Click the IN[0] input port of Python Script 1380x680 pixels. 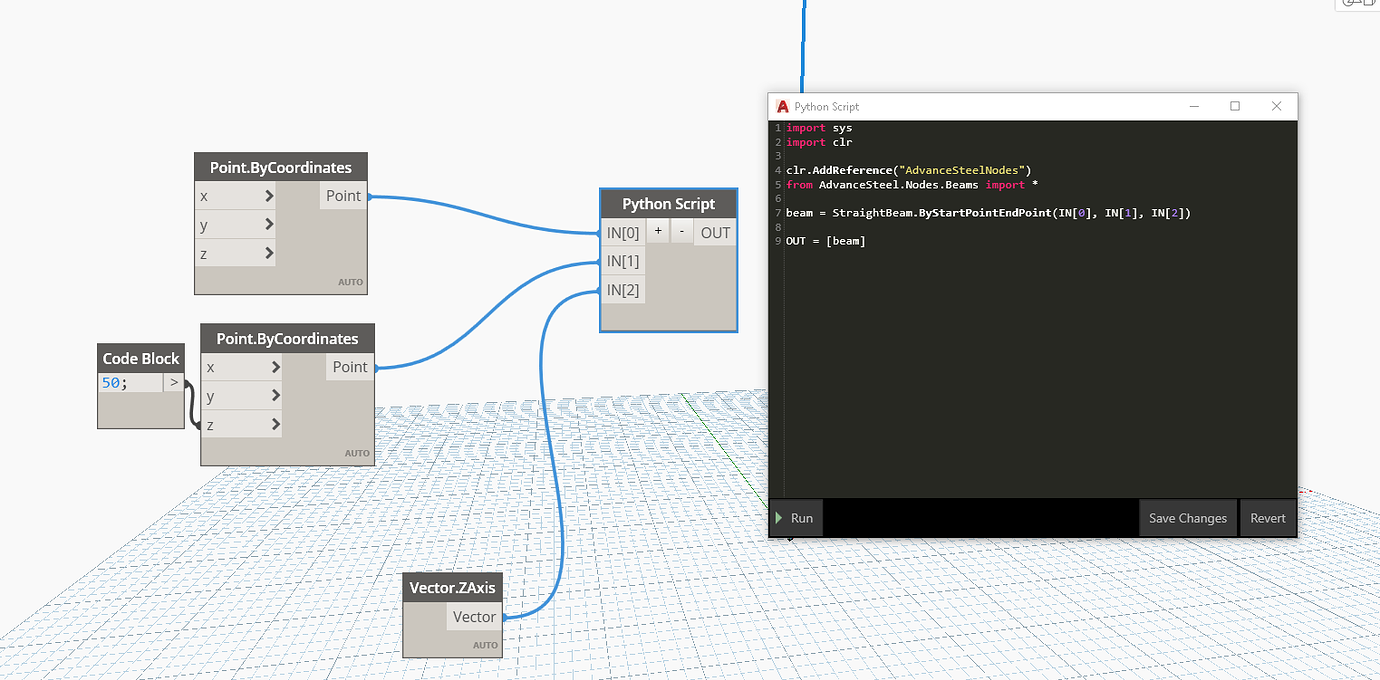pos(623,231)
